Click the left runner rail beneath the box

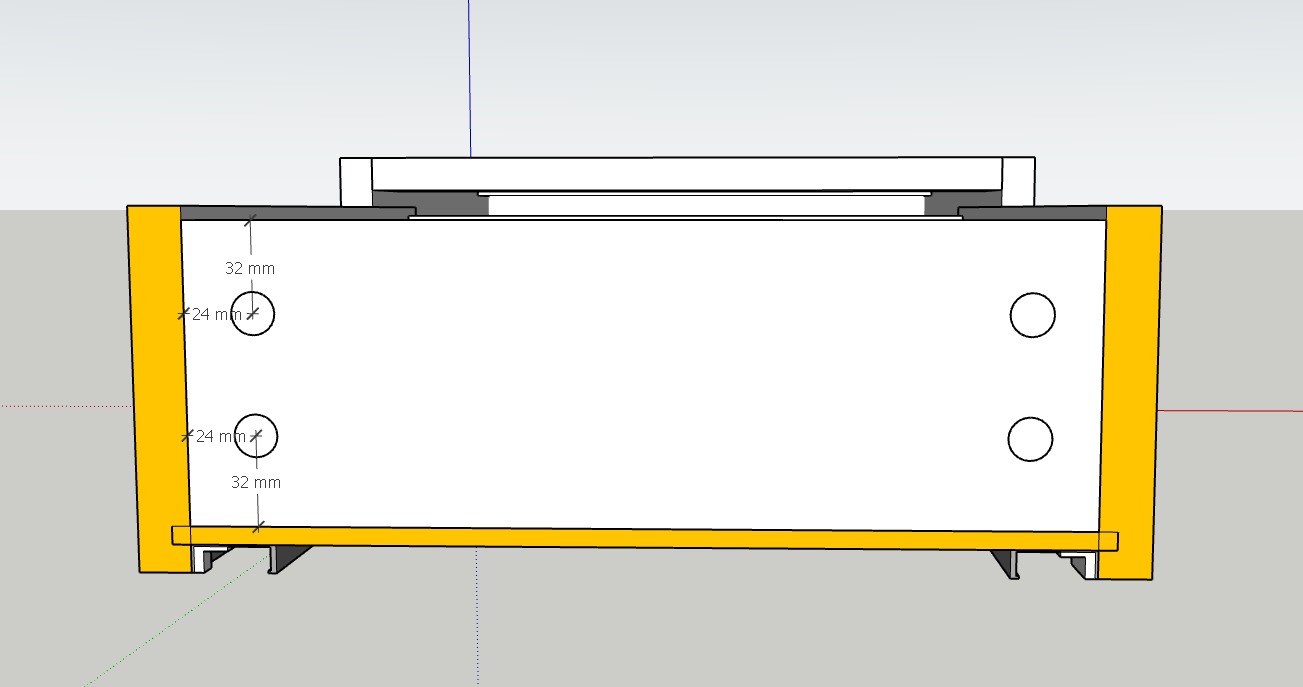coord(285,560)
